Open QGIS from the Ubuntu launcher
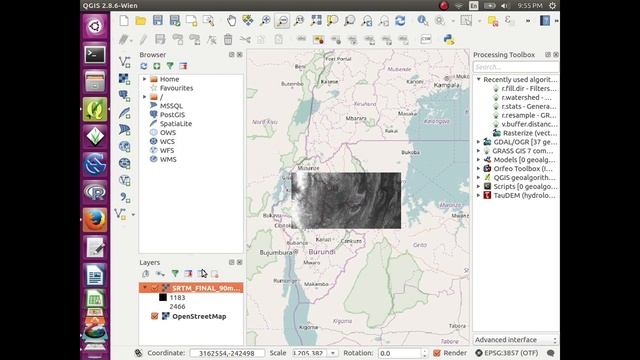The width and height of the screenshot is (640, 360). (95, 109)
